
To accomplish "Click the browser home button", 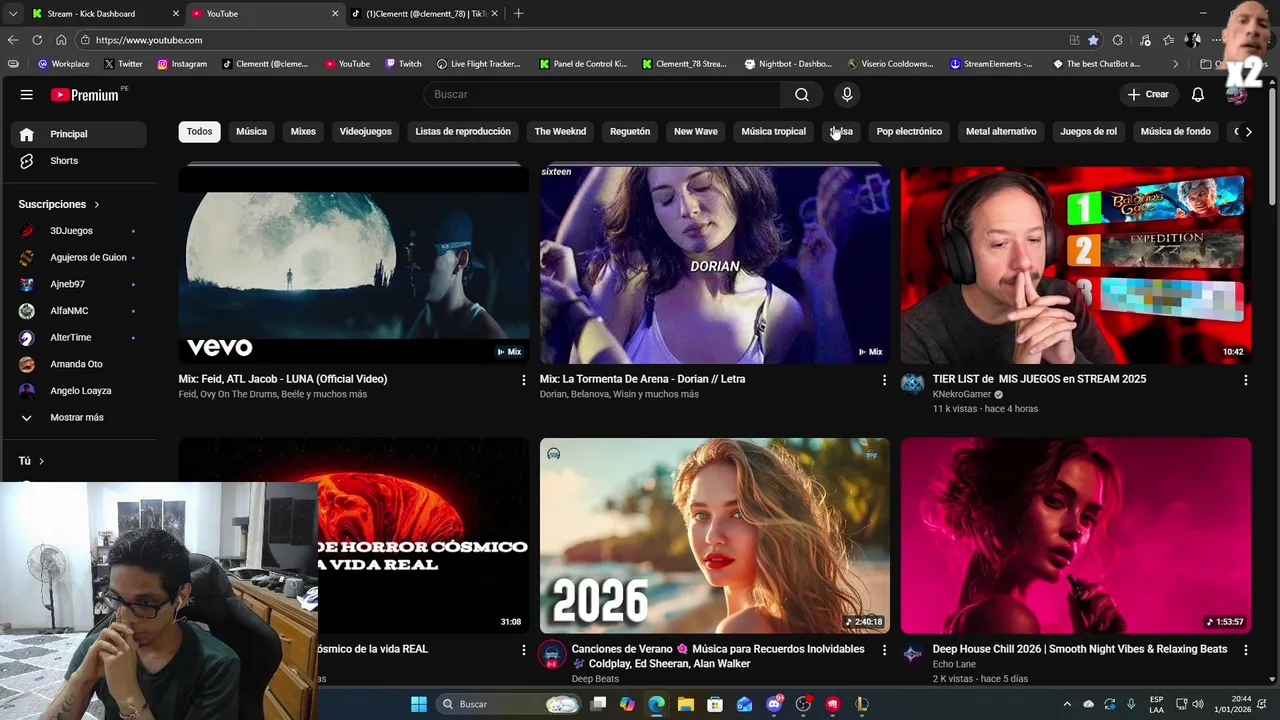I will tap(61, 40).
